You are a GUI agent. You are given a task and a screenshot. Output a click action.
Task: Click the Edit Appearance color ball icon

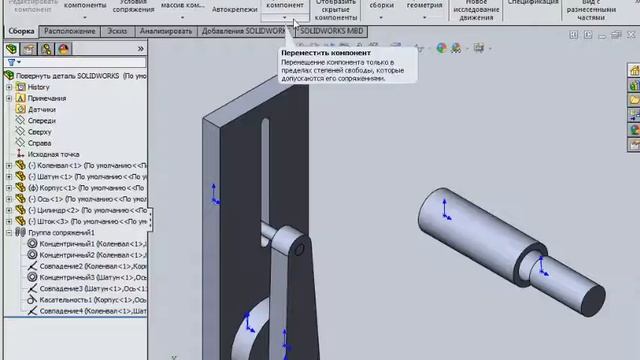(441, 48)
